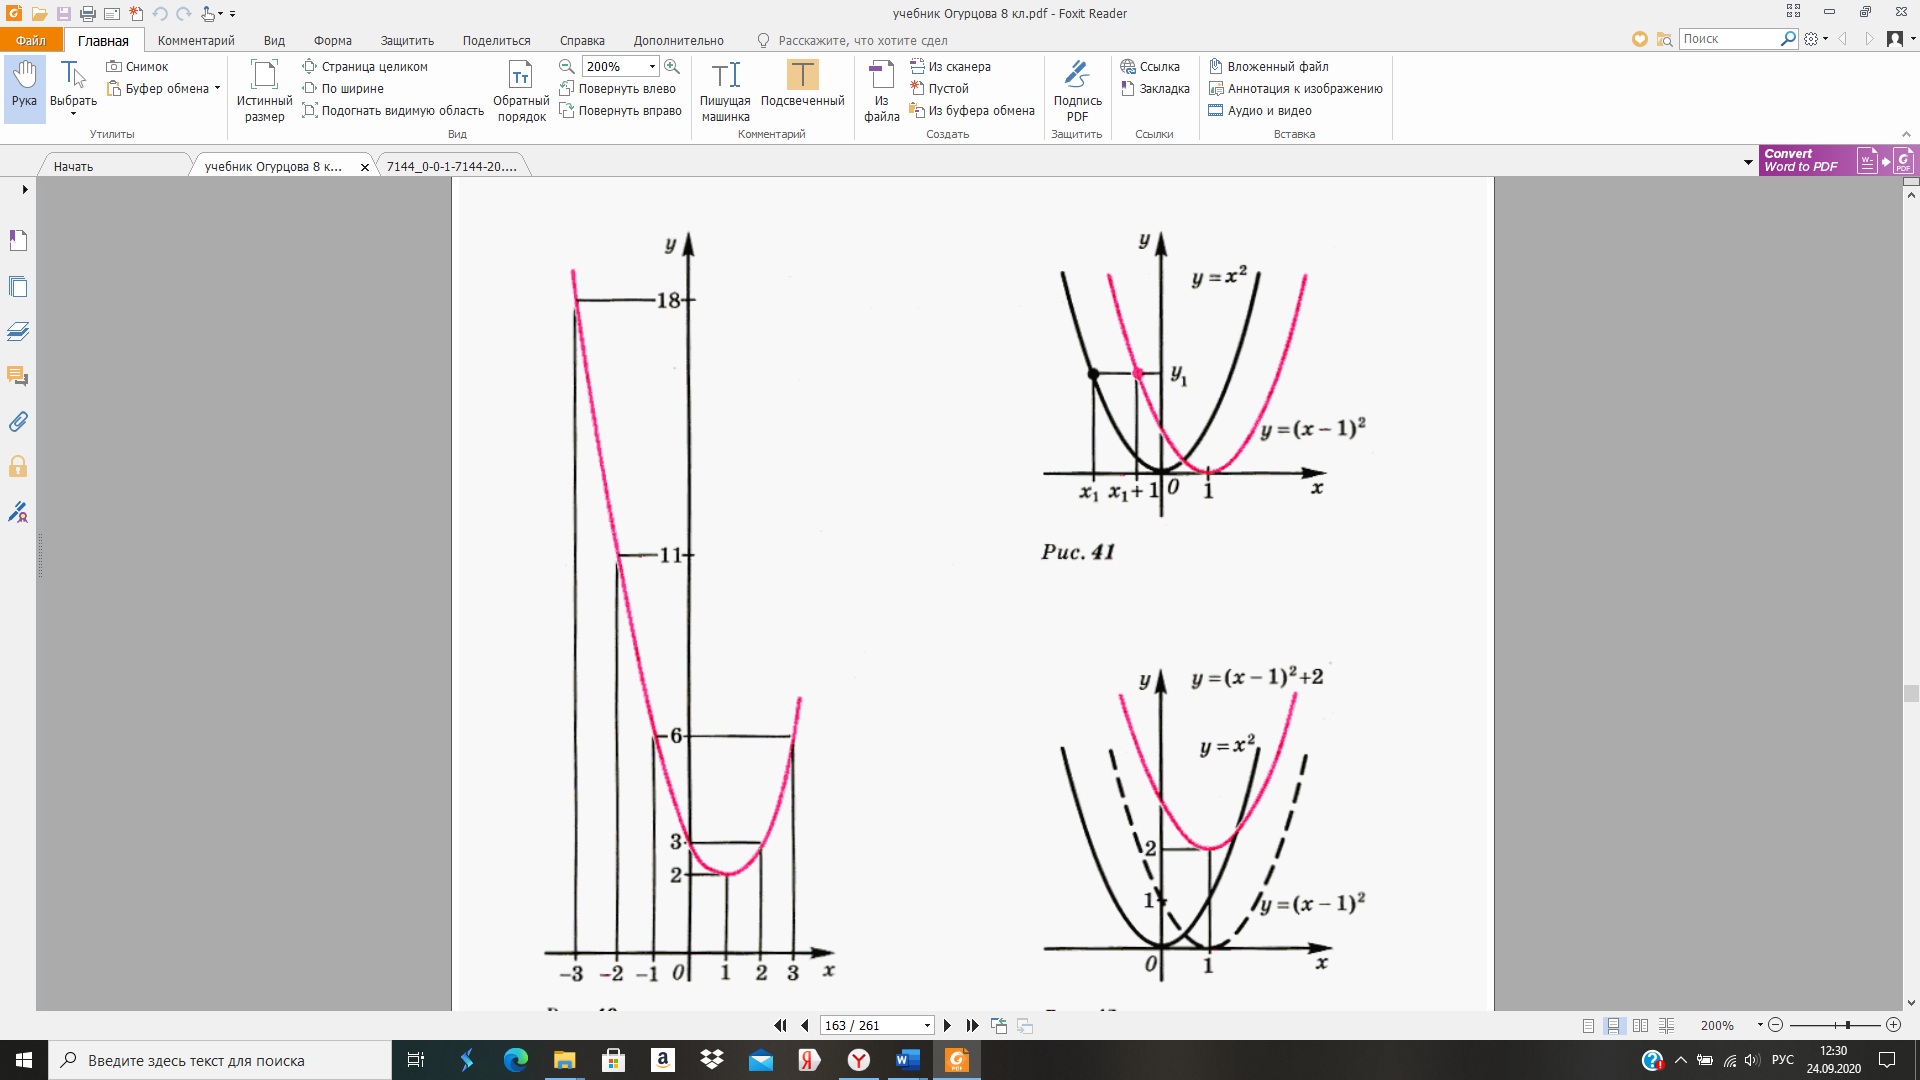Switch to the Защитить ribbon tab
Viewport: 1920px width, 1080px height.
(x=407, y=40)
